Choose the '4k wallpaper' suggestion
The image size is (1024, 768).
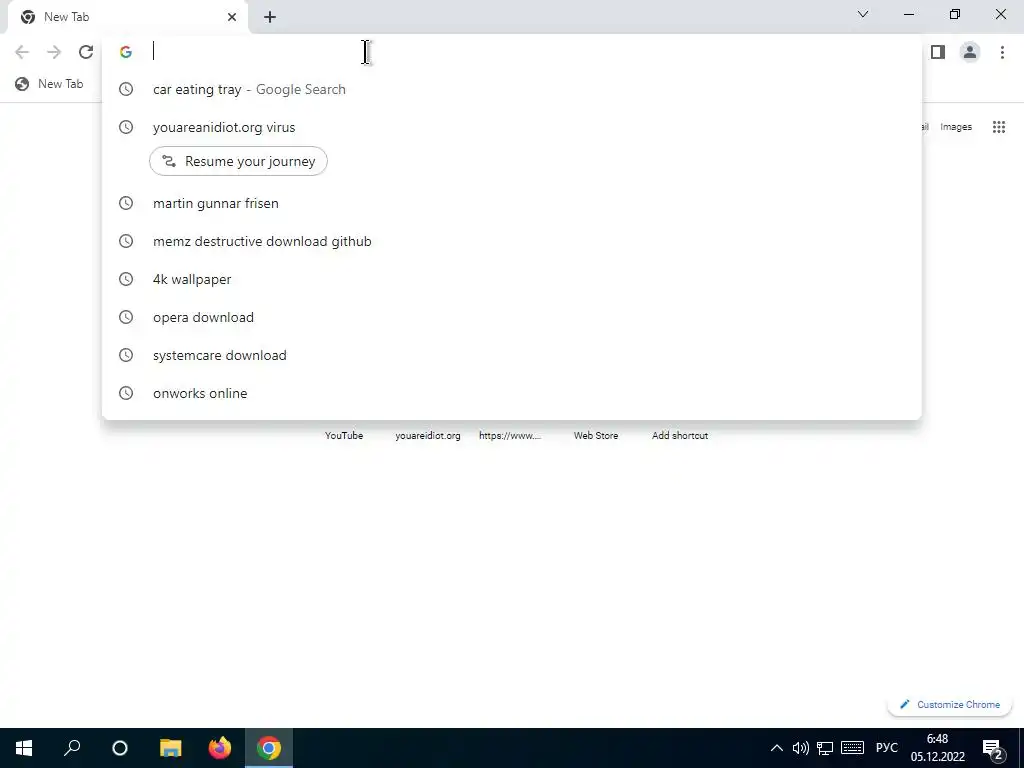point(511,279)
